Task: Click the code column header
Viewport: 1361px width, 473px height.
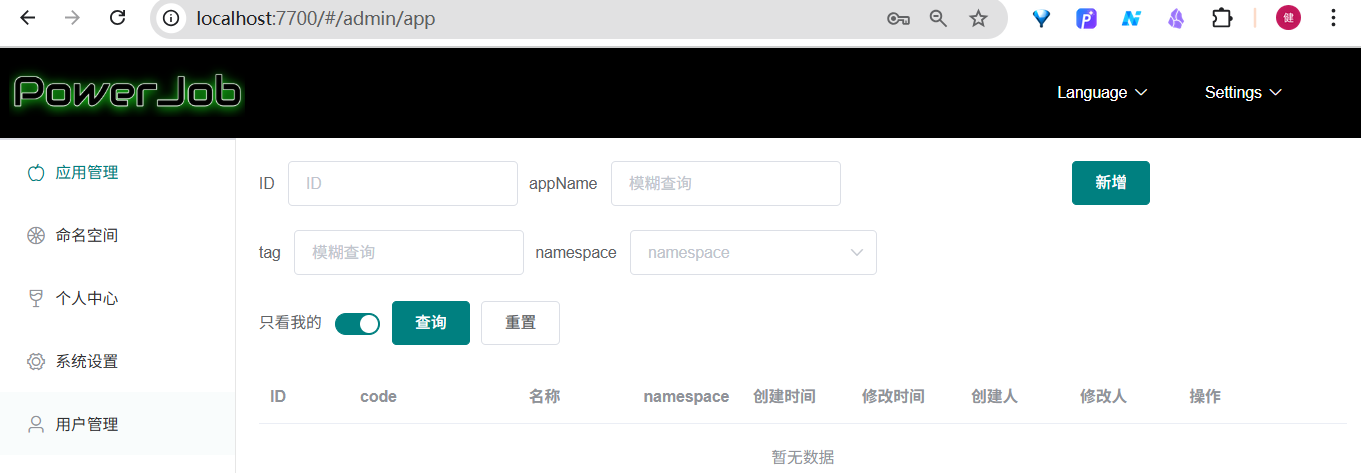Action: [x=378, y=396]
